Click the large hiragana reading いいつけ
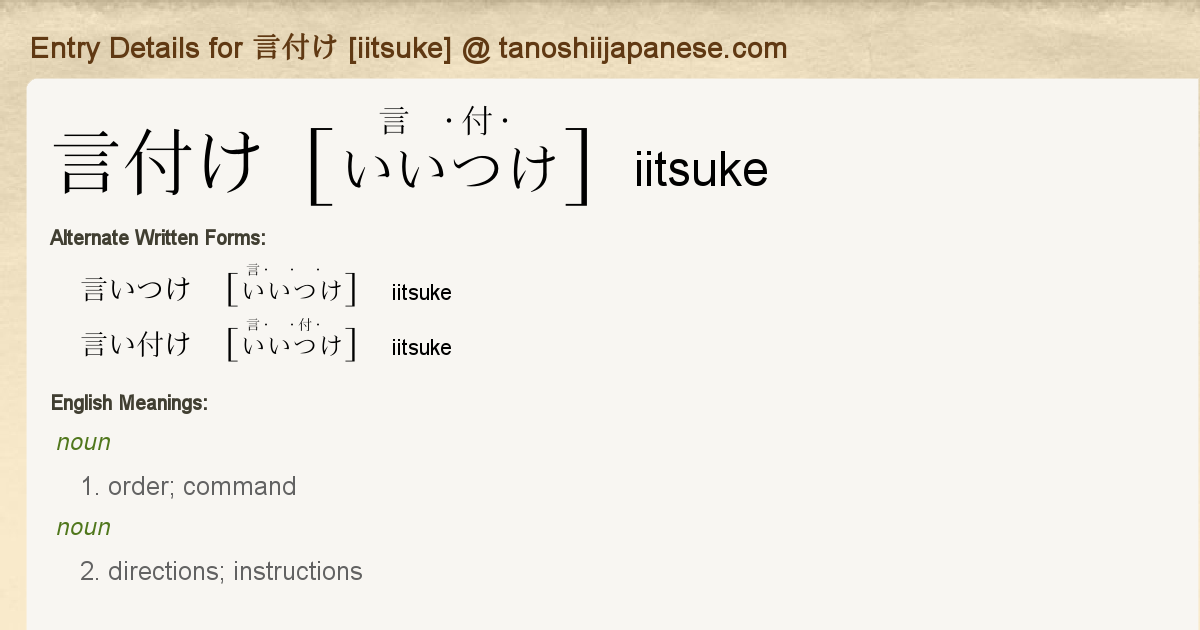The height and width of the screenshot is (630, 1200). 451,166
